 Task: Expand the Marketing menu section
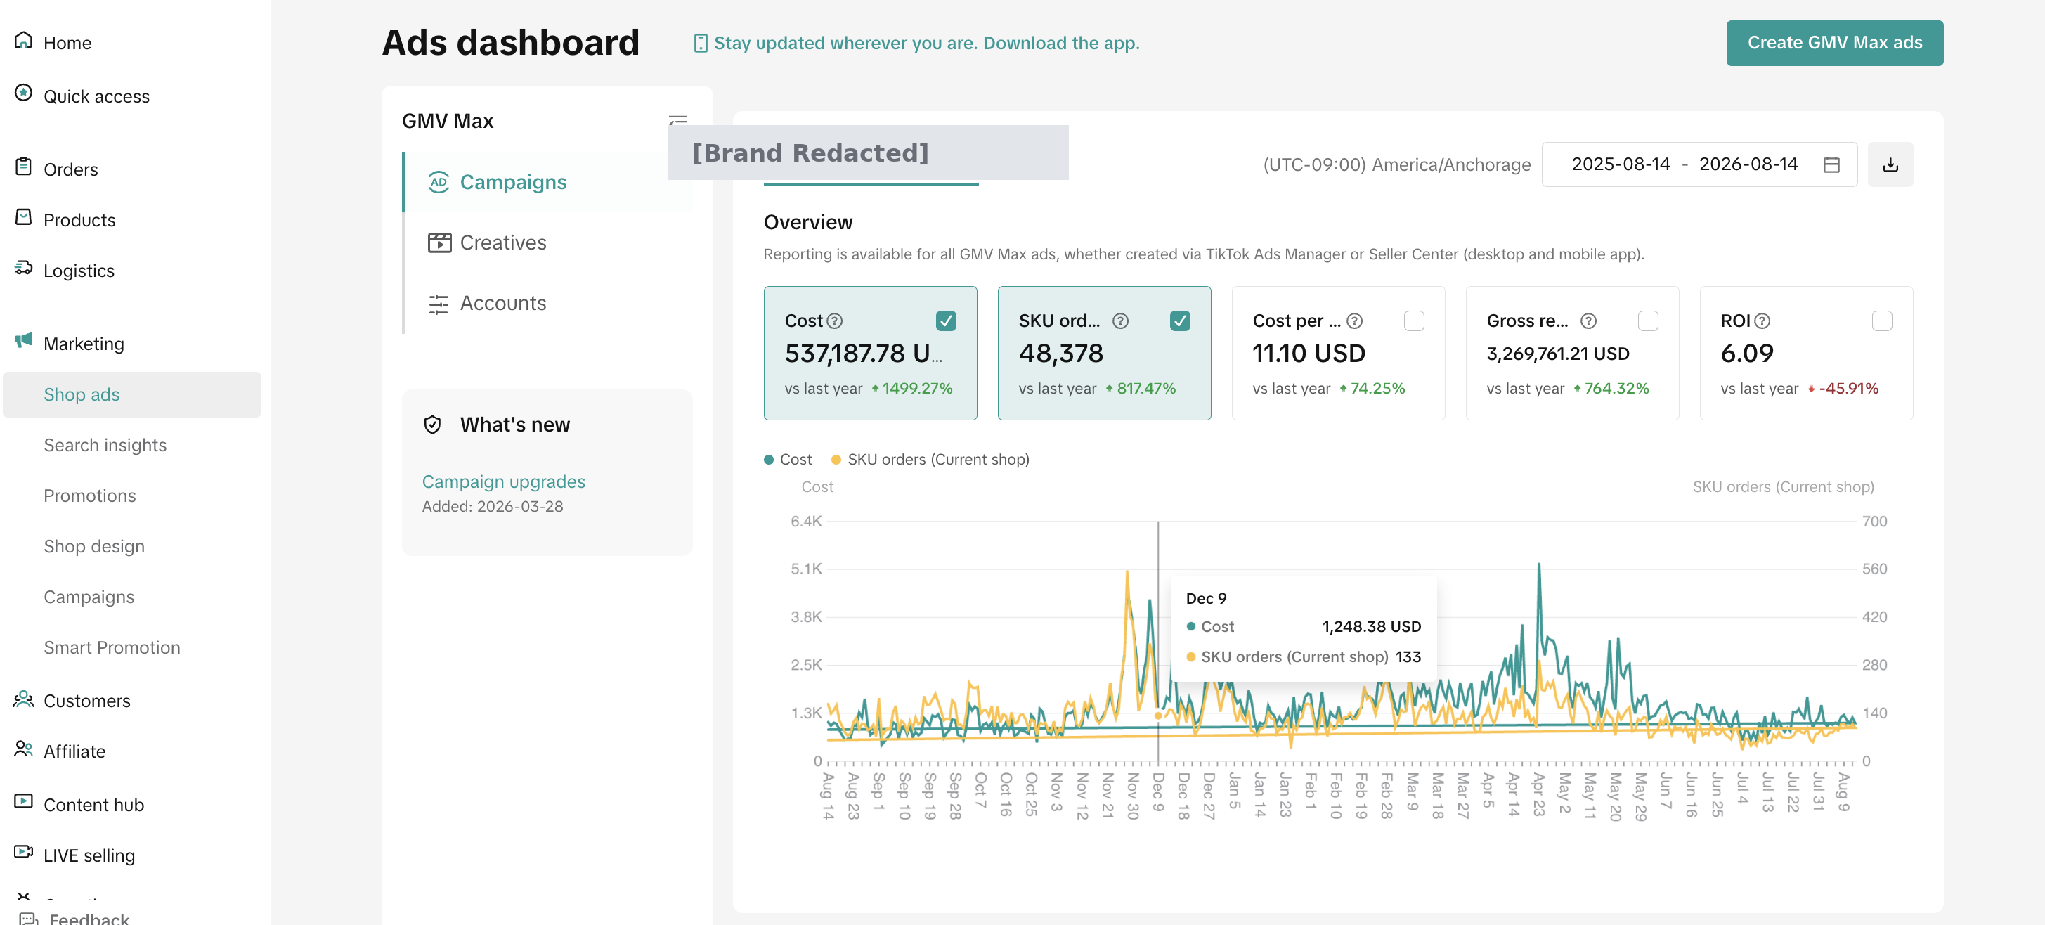coord(84,344)
